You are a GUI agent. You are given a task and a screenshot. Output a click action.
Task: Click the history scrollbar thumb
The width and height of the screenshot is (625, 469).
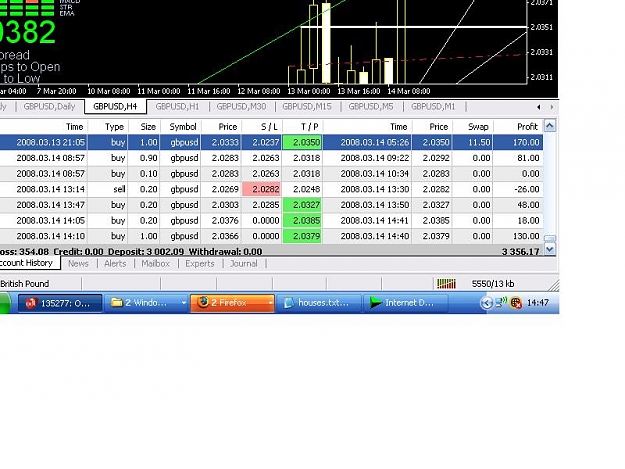(x=550, y=238)
